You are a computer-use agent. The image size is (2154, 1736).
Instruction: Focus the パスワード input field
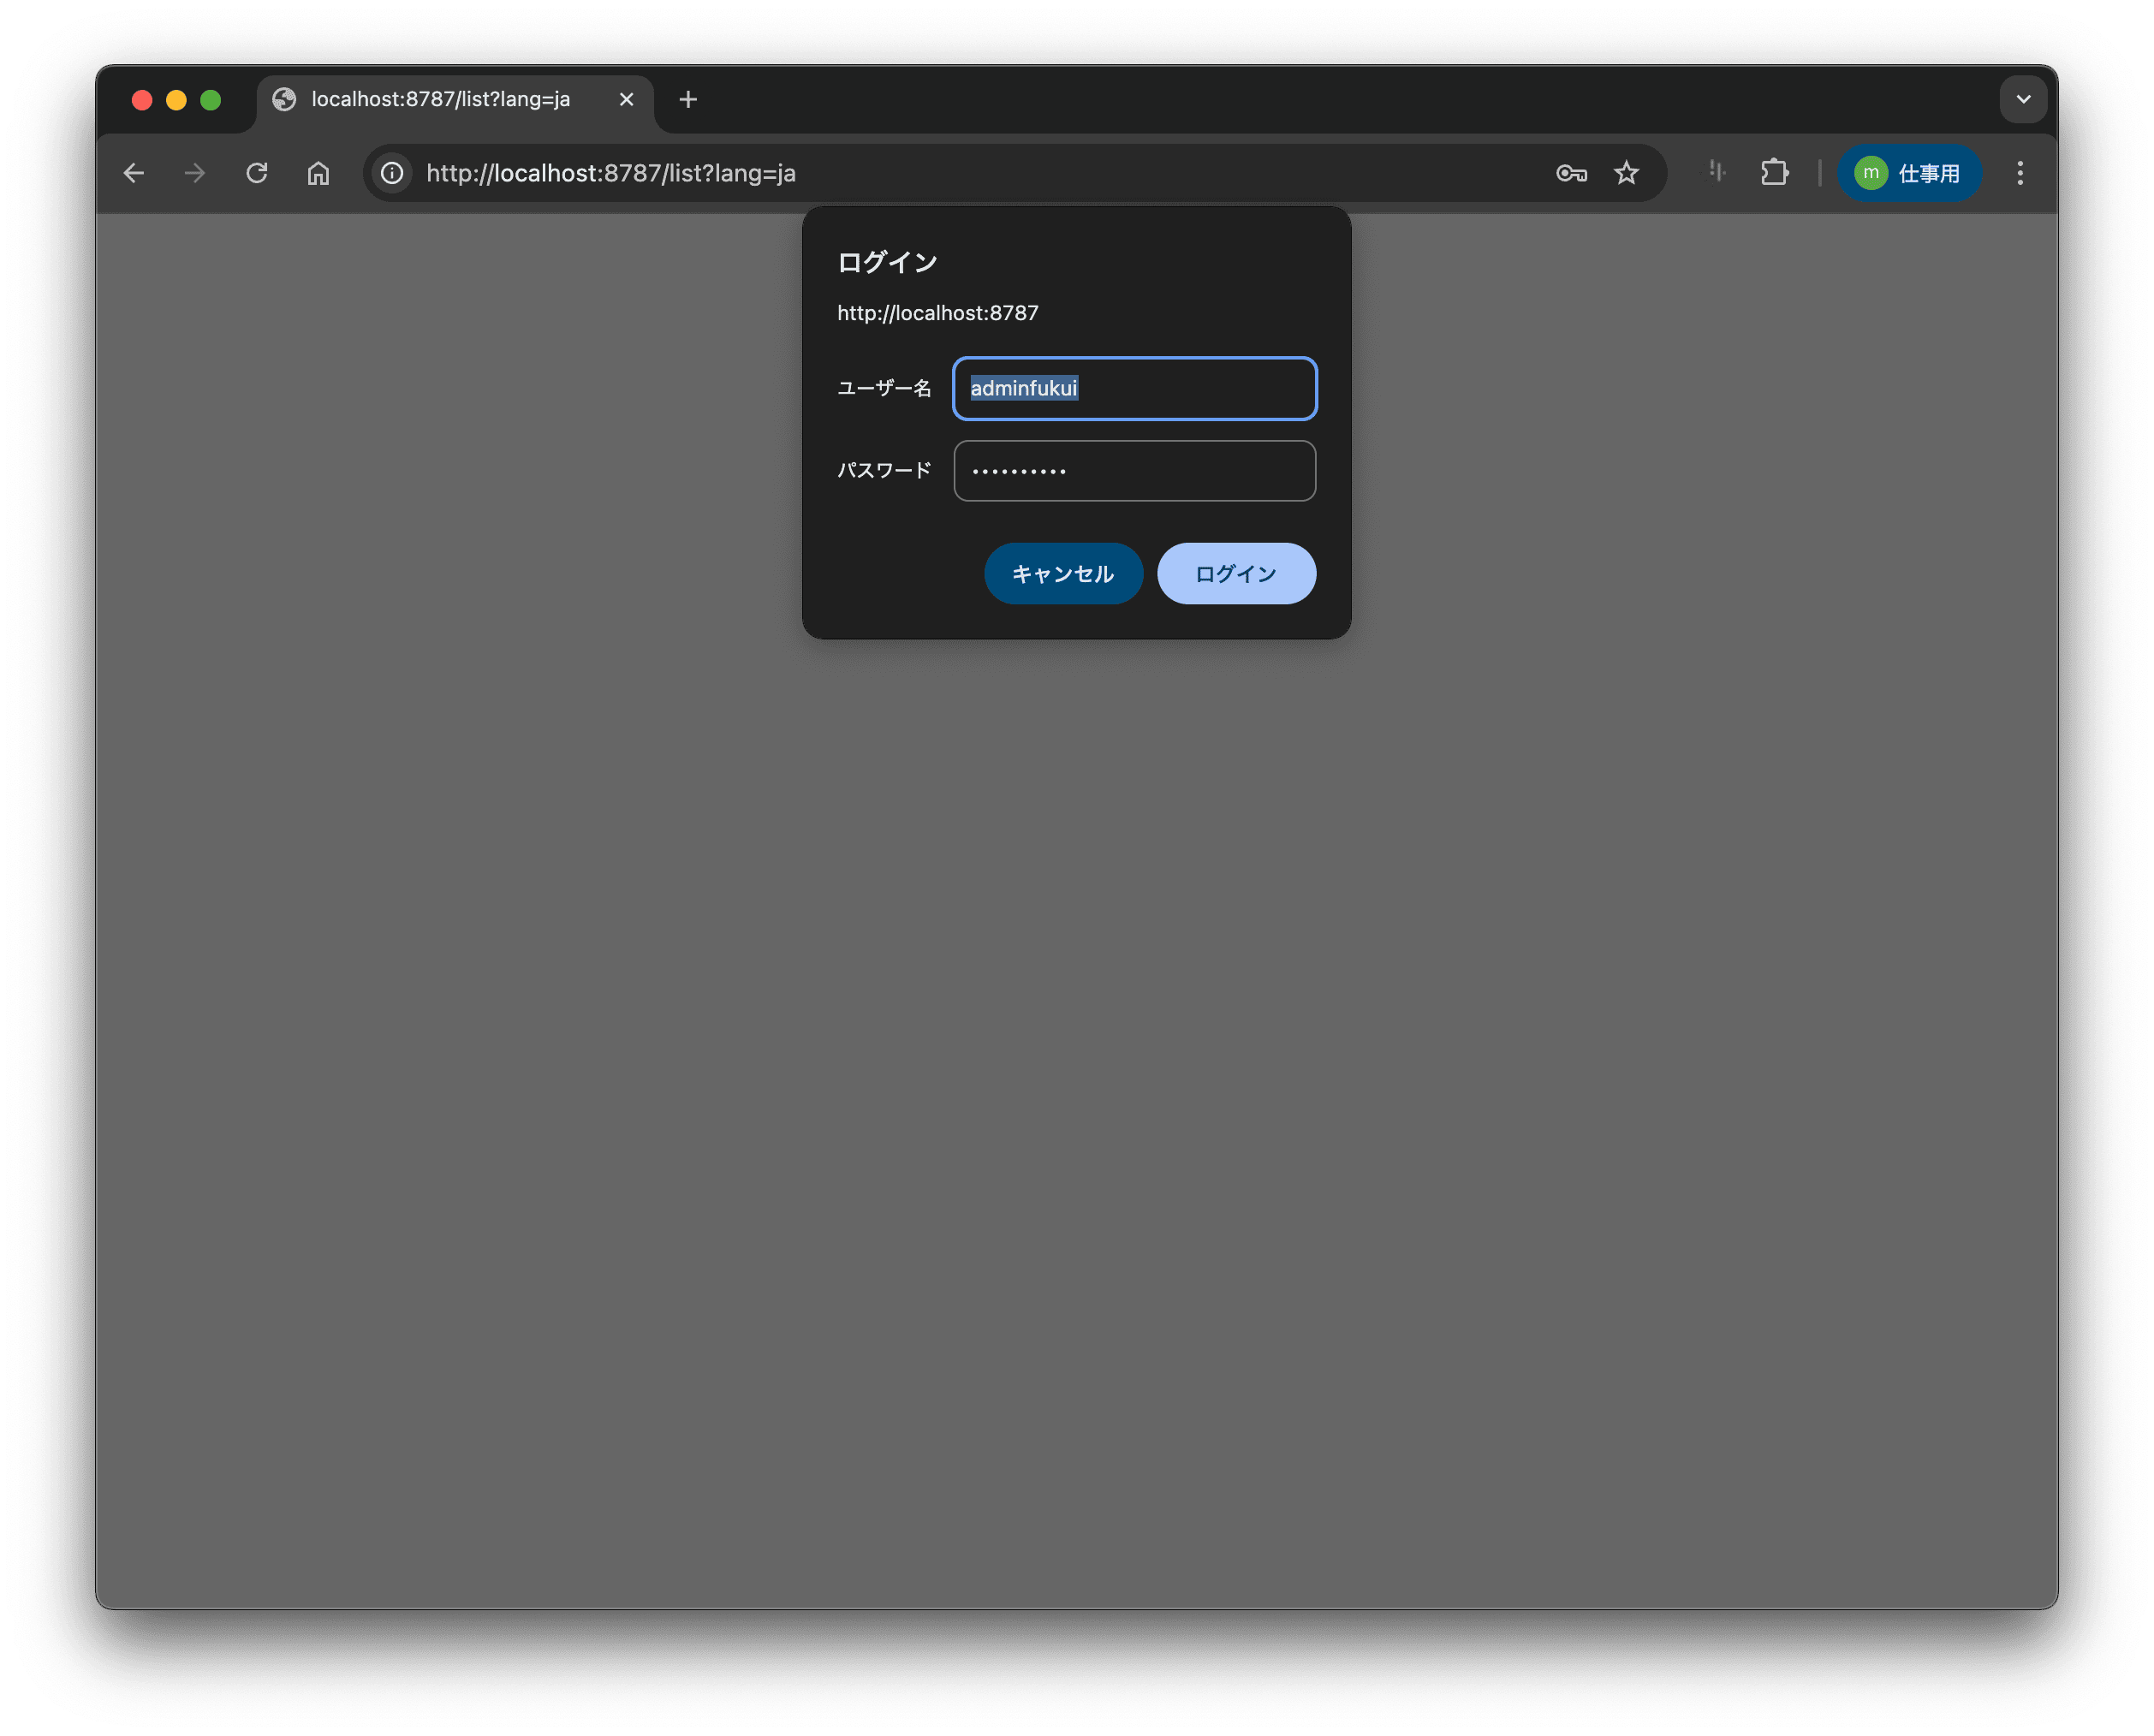click(x=1134, y=470)
